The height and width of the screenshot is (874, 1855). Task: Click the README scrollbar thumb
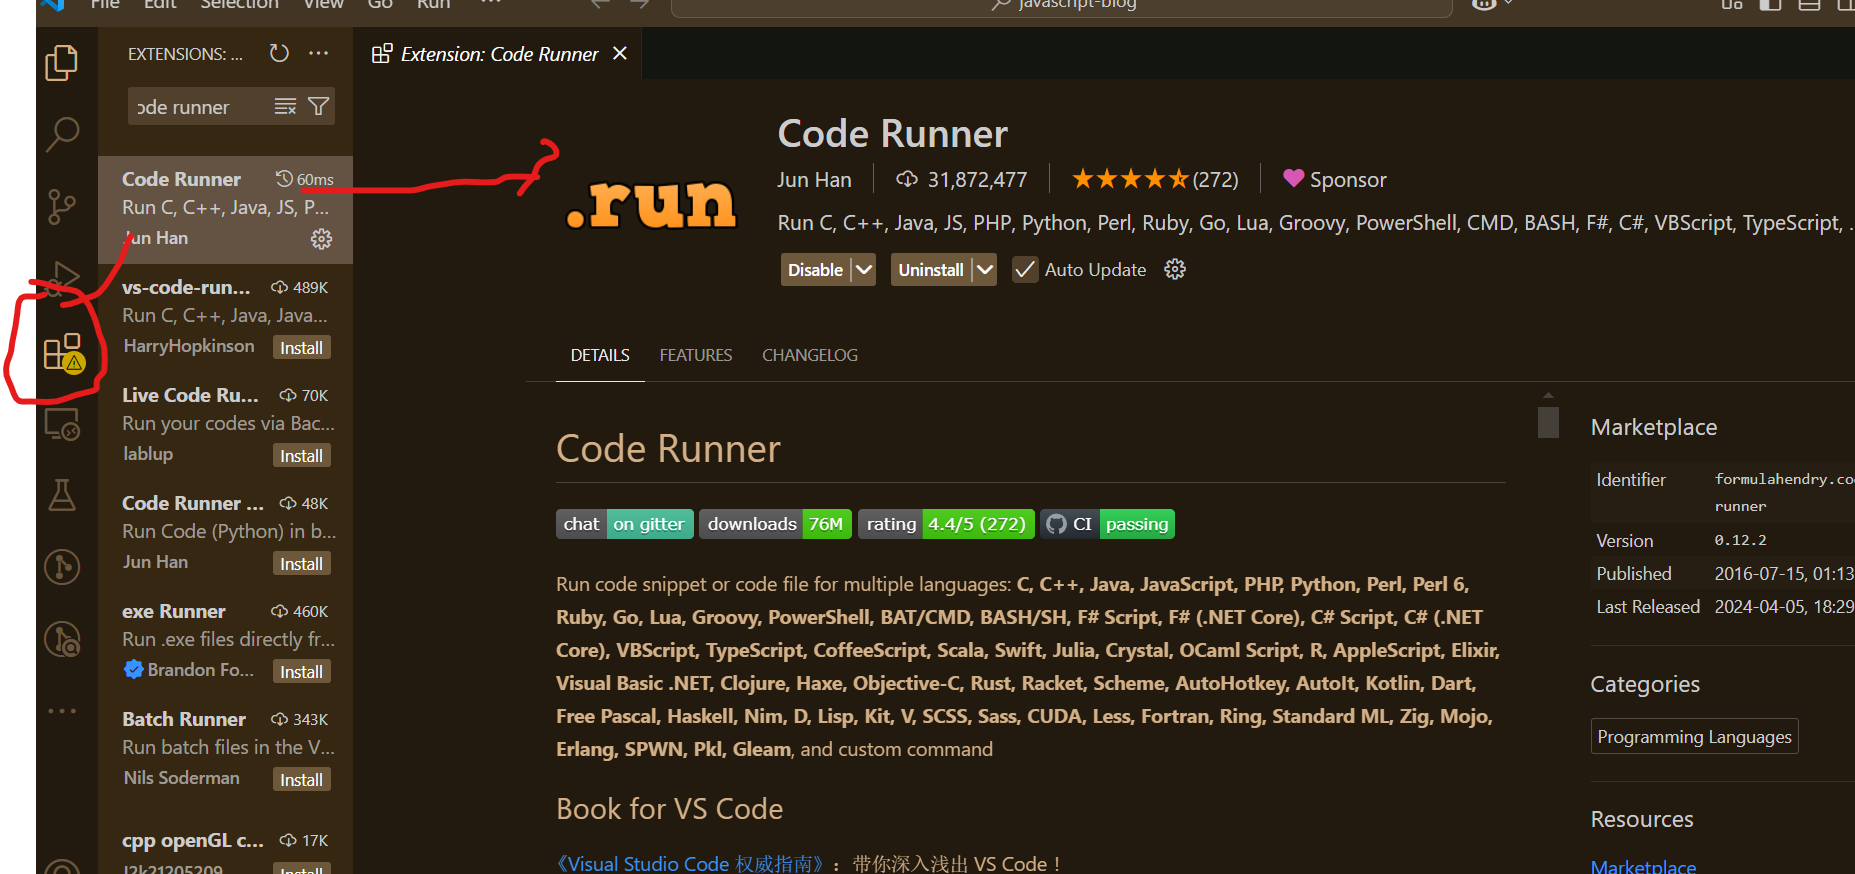coord(1548,421)
